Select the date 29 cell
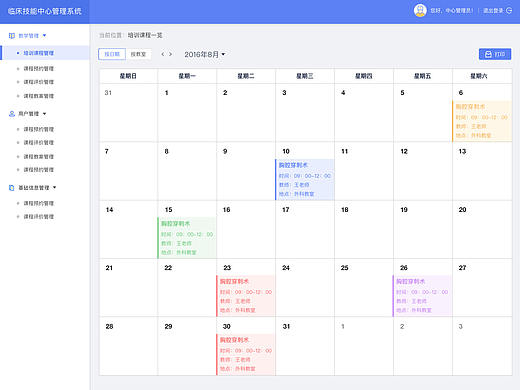Image resolution: width=520 pixels, height=390 pixels. [187, 346]
